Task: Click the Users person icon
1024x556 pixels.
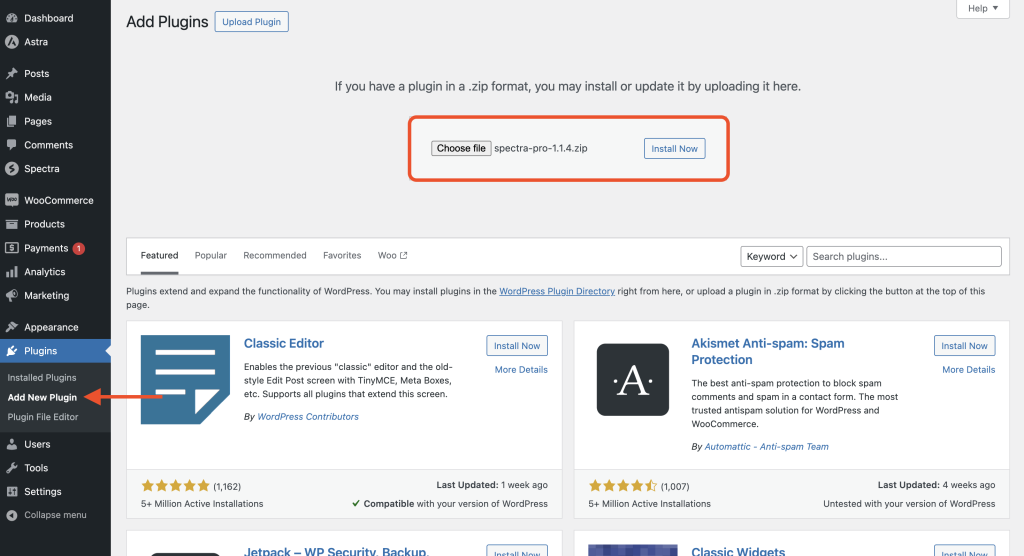Action: (12, 444)
